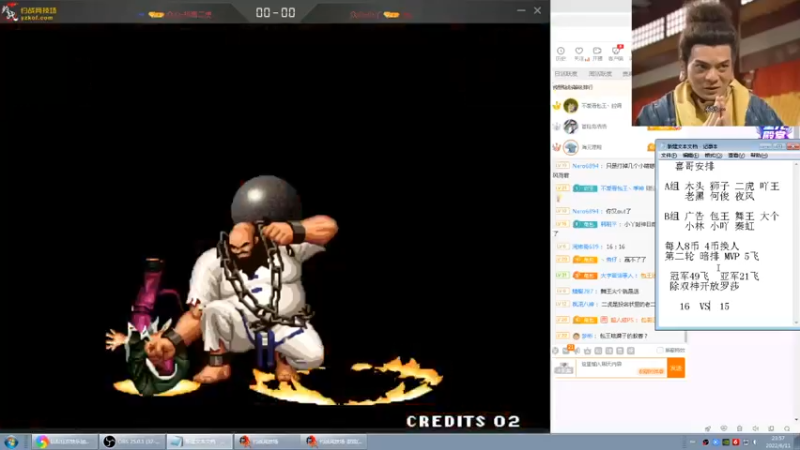Open Notepad's Help (帮助) menu
Viewport: 800px width, 450px height.
click(759, 156)
